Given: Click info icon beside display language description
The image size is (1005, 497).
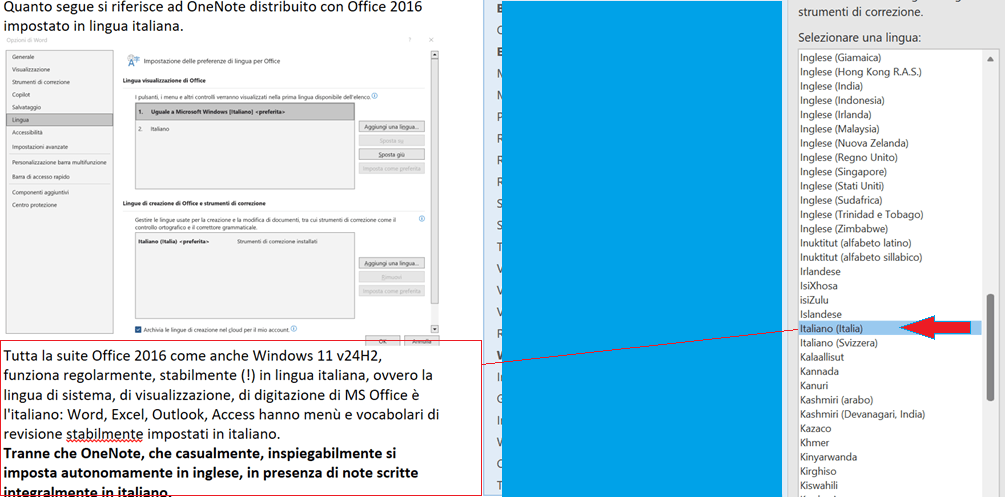Looking at the screenshot, I should 374,96.
